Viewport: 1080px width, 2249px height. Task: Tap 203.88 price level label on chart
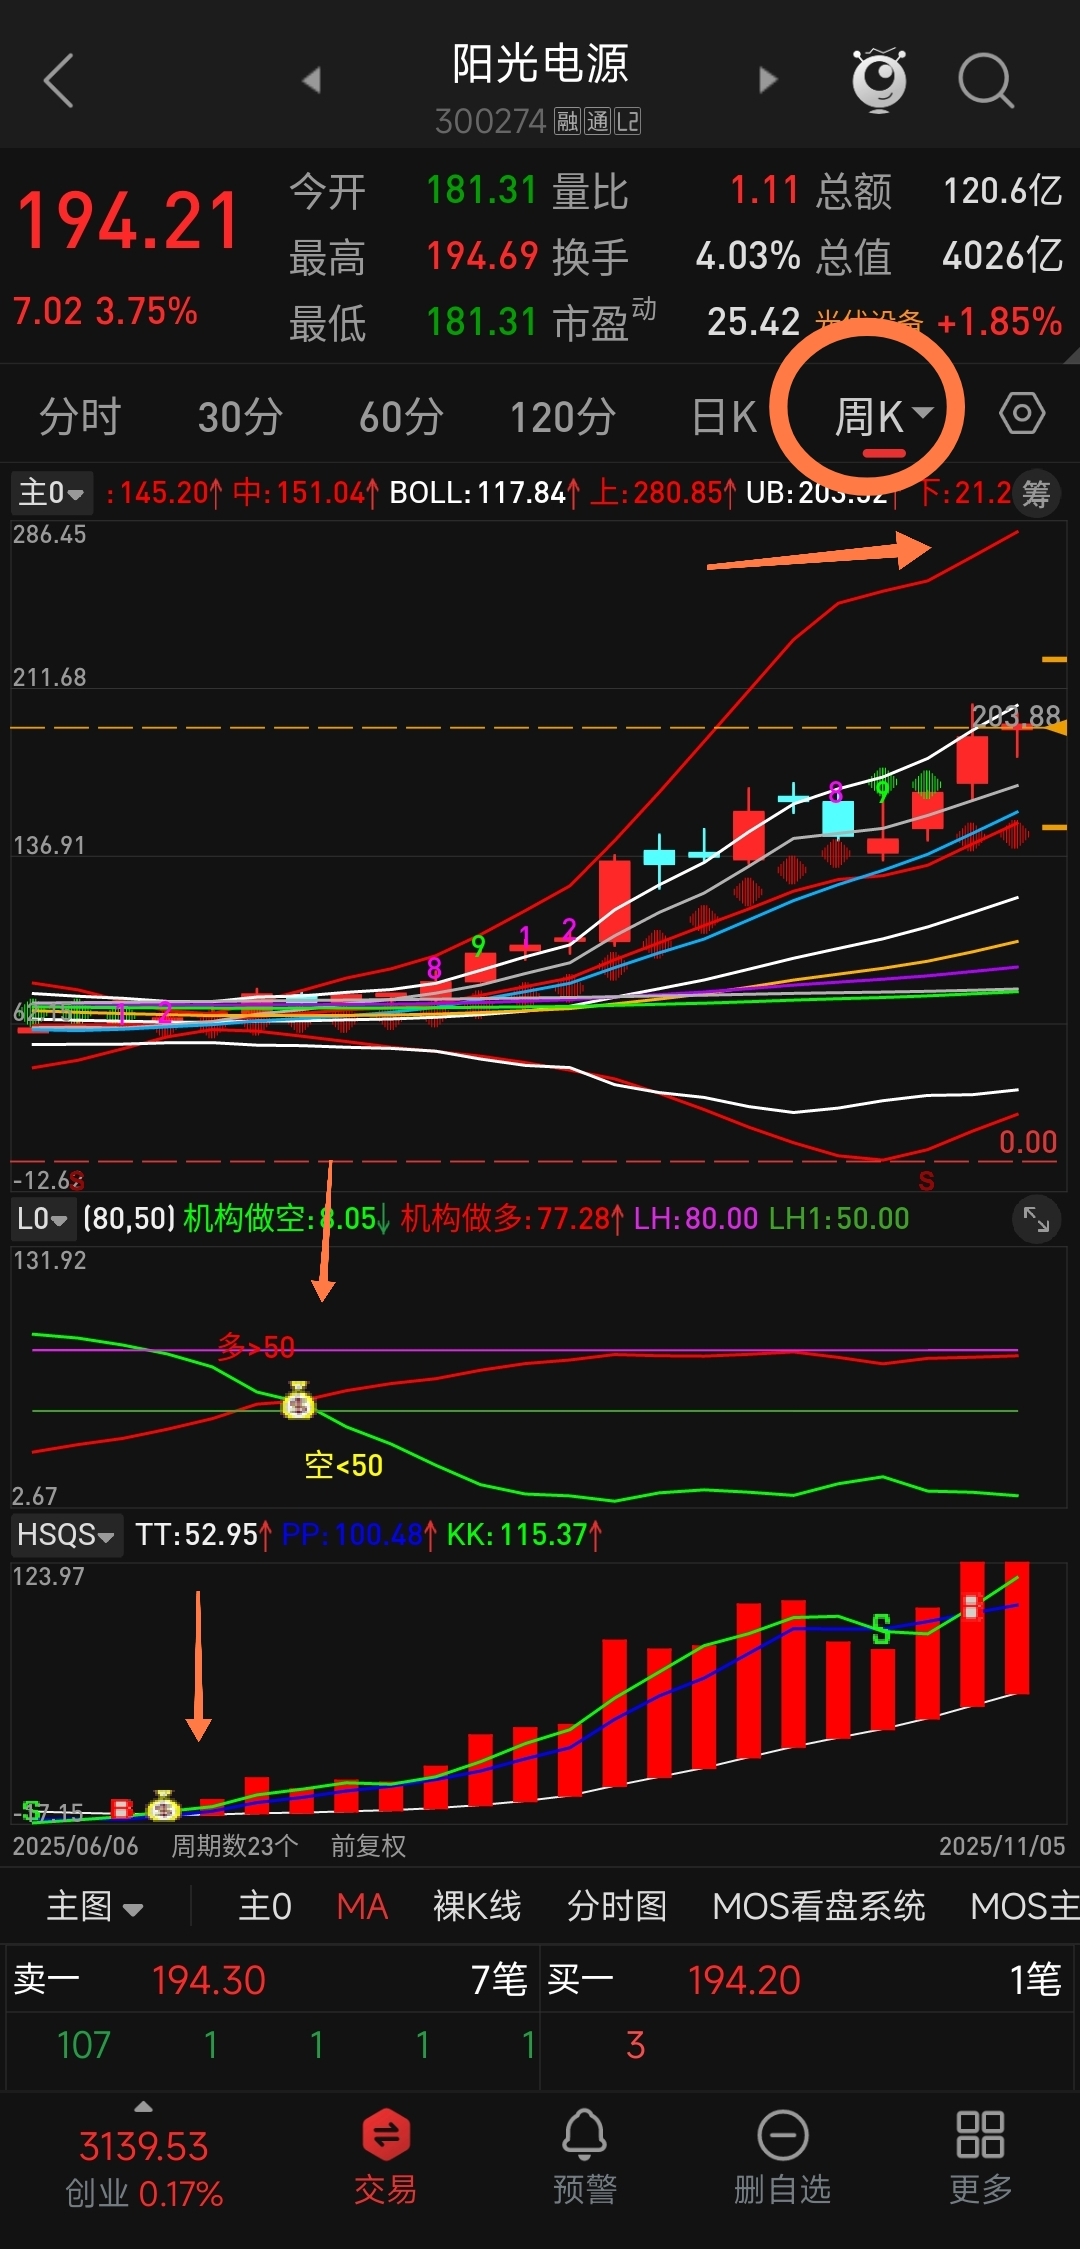pos(1016,716)
